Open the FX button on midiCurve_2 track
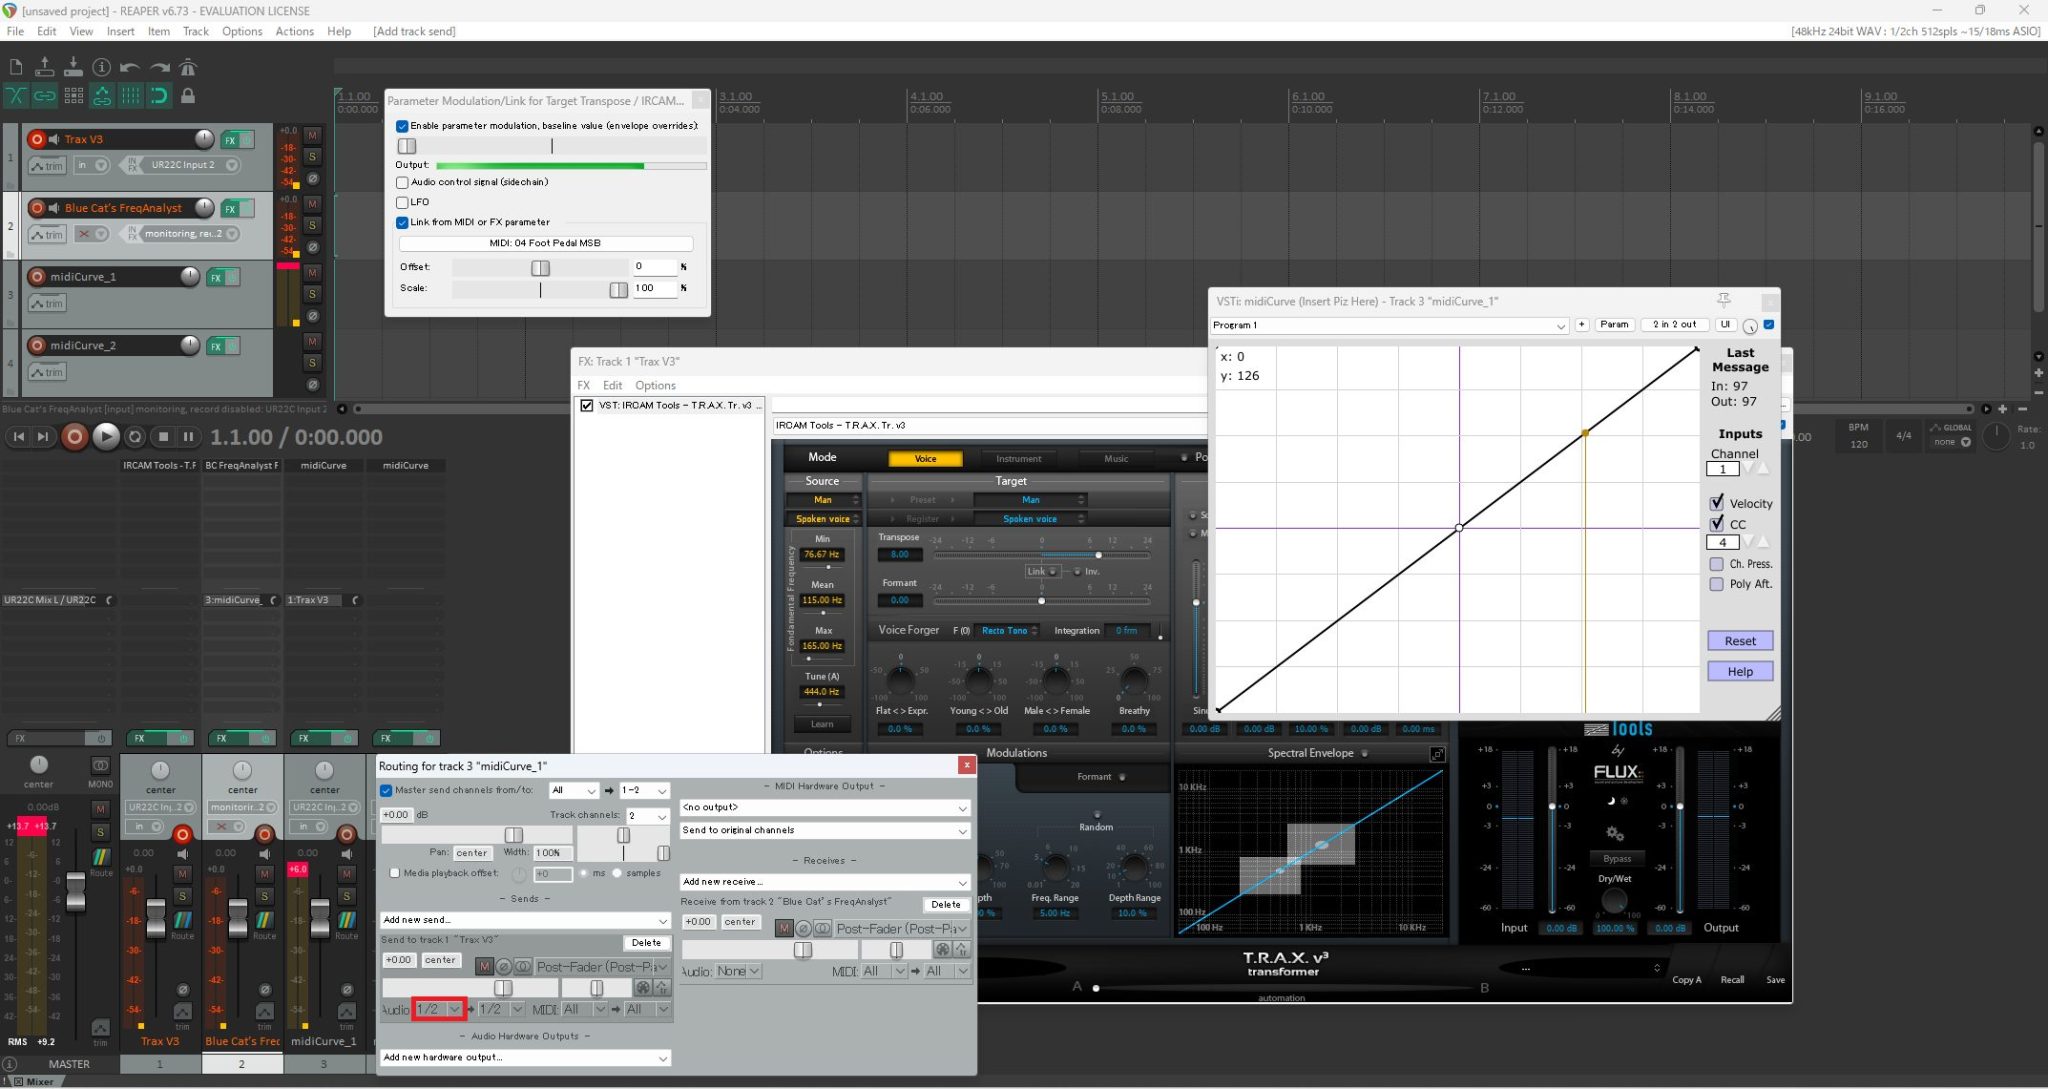The image size is (2048, 1089). click(216, 346)
